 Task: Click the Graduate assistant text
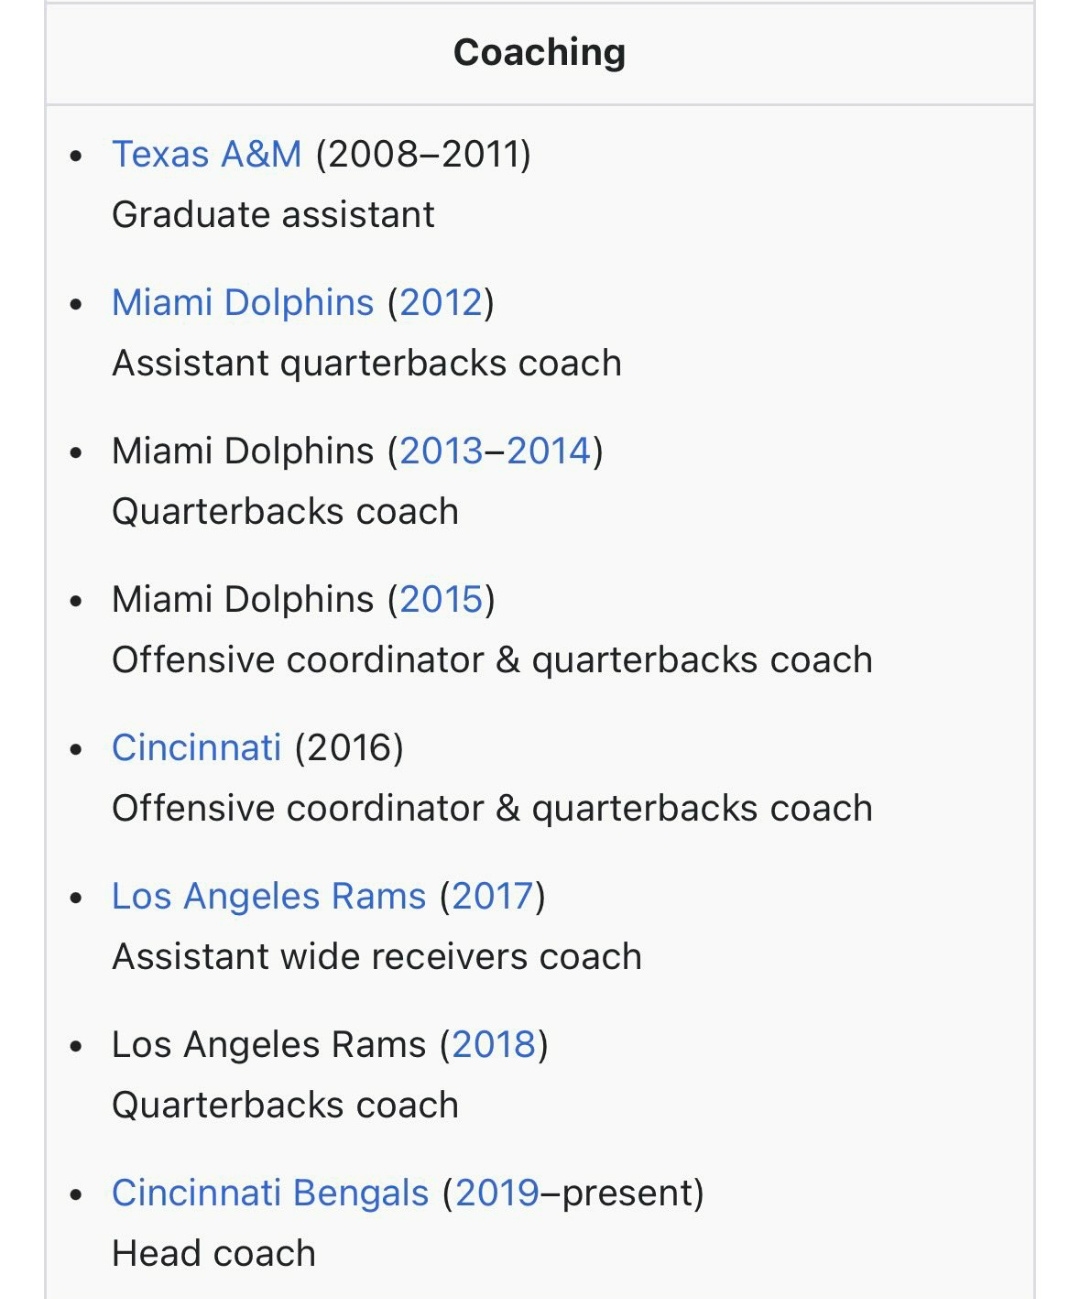[x=273, y=215]
